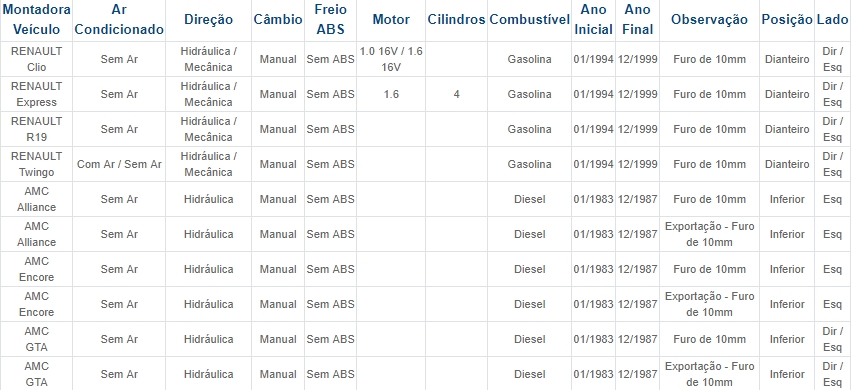Click the Freio ABS header

coord(330,20)
